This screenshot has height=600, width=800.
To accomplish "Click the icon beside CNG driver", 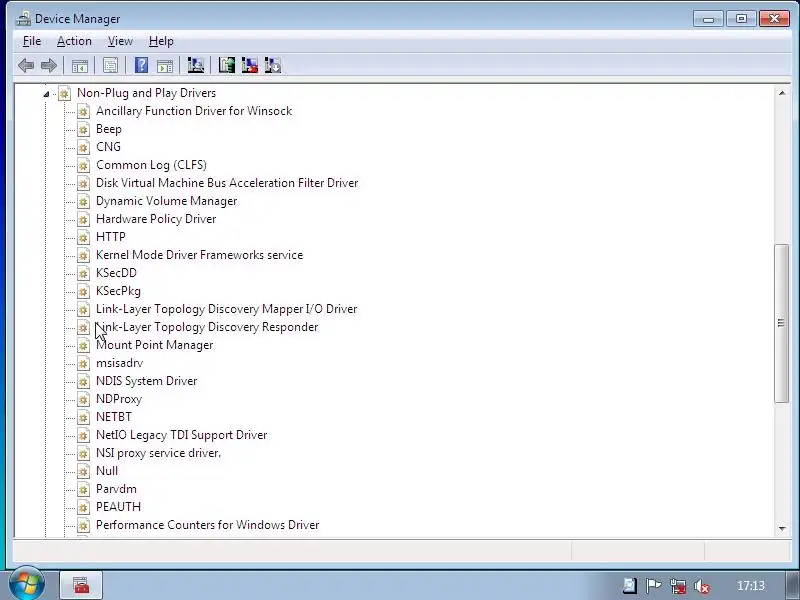I will point(83,147).
